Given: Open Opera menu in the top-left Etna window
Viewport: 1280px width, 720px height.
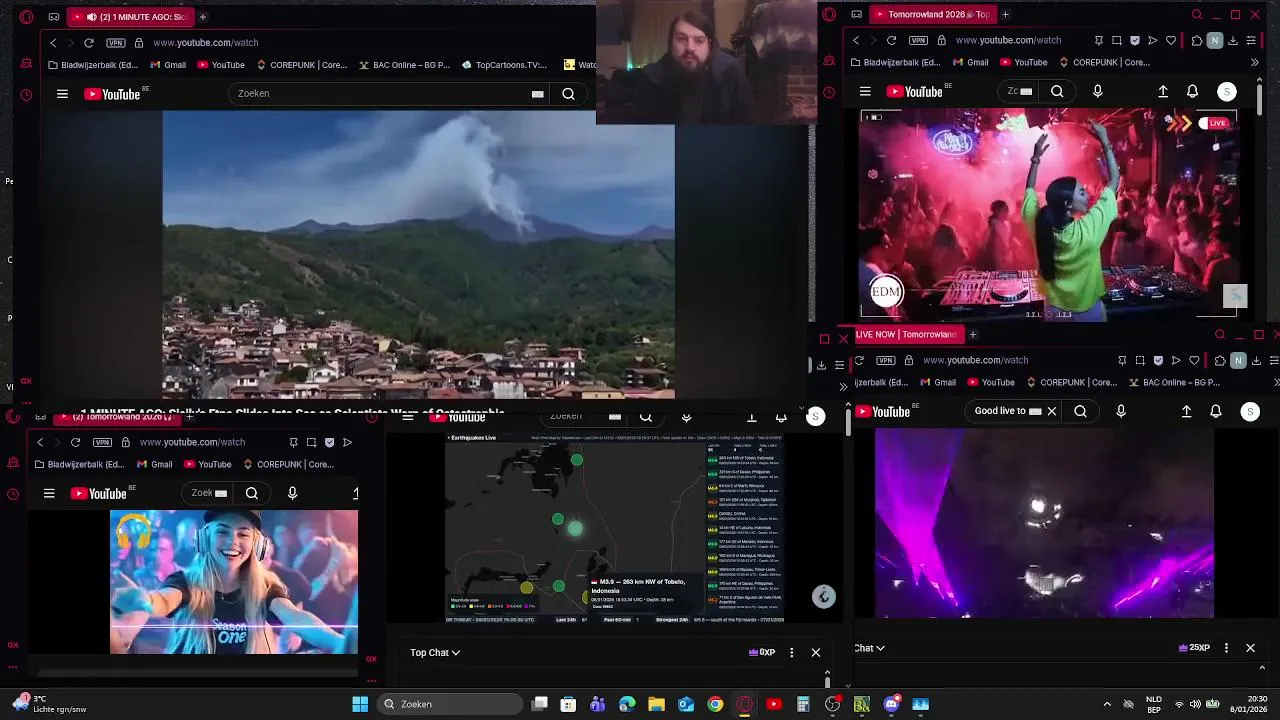Looking at the screenshot, I should (x=26, y=17).
